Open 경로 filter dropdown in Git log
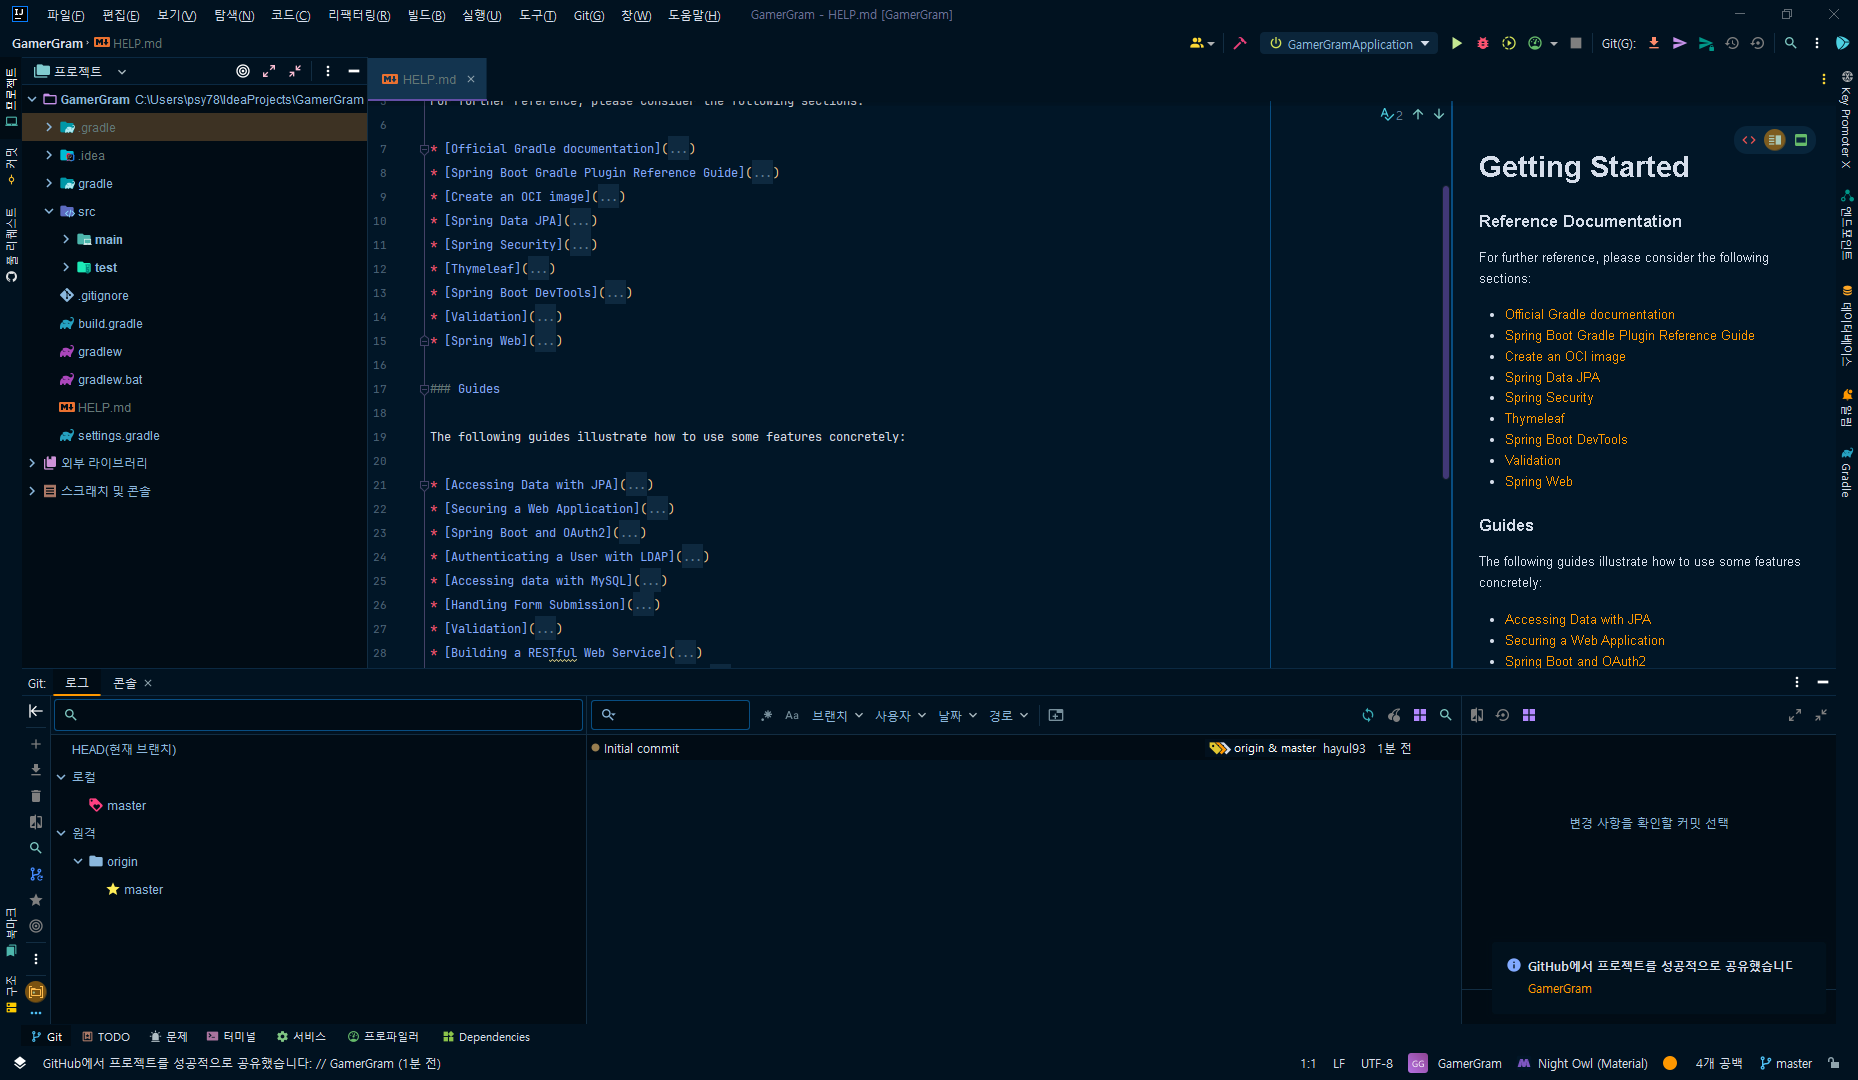1858x1080 pixels. click(x=1008, y=716)
